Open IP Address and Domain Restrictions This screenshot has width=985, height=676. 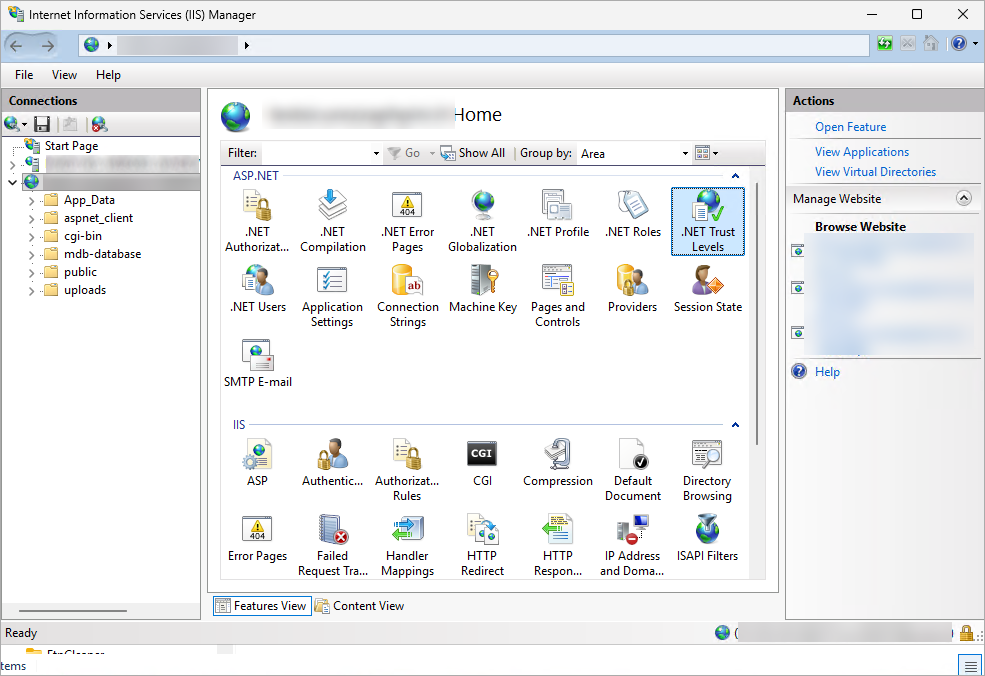click(633, 545)
